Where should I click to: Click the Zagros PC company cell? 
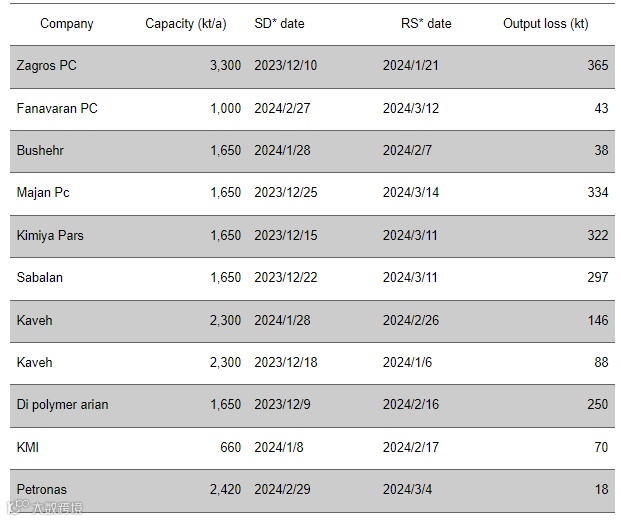click(46, 65)
